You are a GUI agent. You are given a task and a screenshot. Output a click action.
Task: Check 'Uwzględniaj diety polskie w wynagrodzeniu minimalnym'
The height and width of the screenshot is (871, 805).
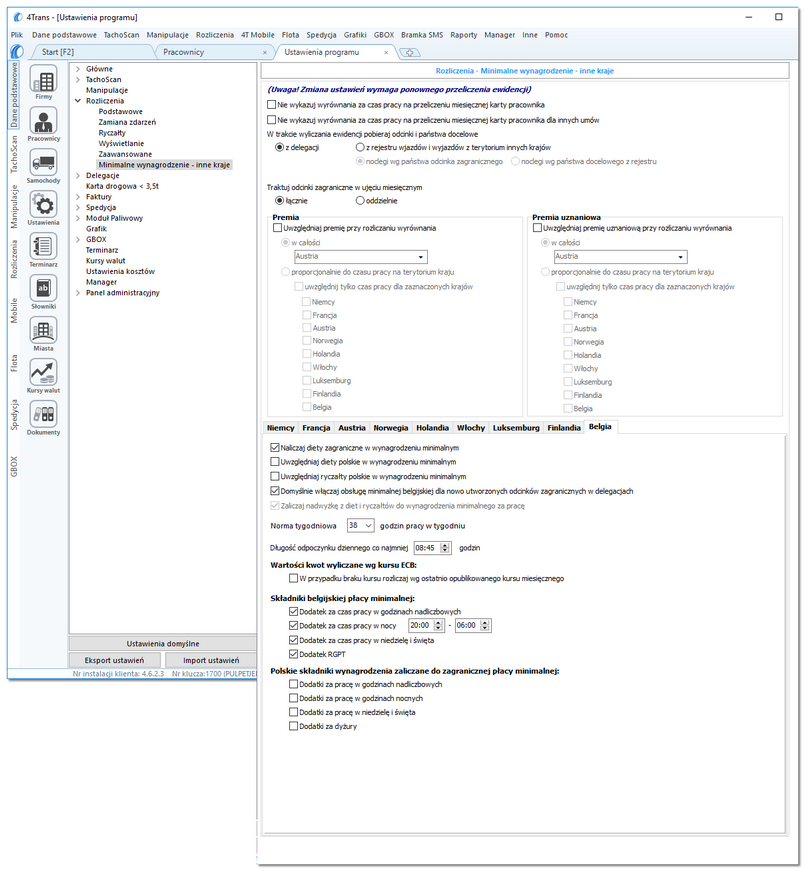pos(274,462)
